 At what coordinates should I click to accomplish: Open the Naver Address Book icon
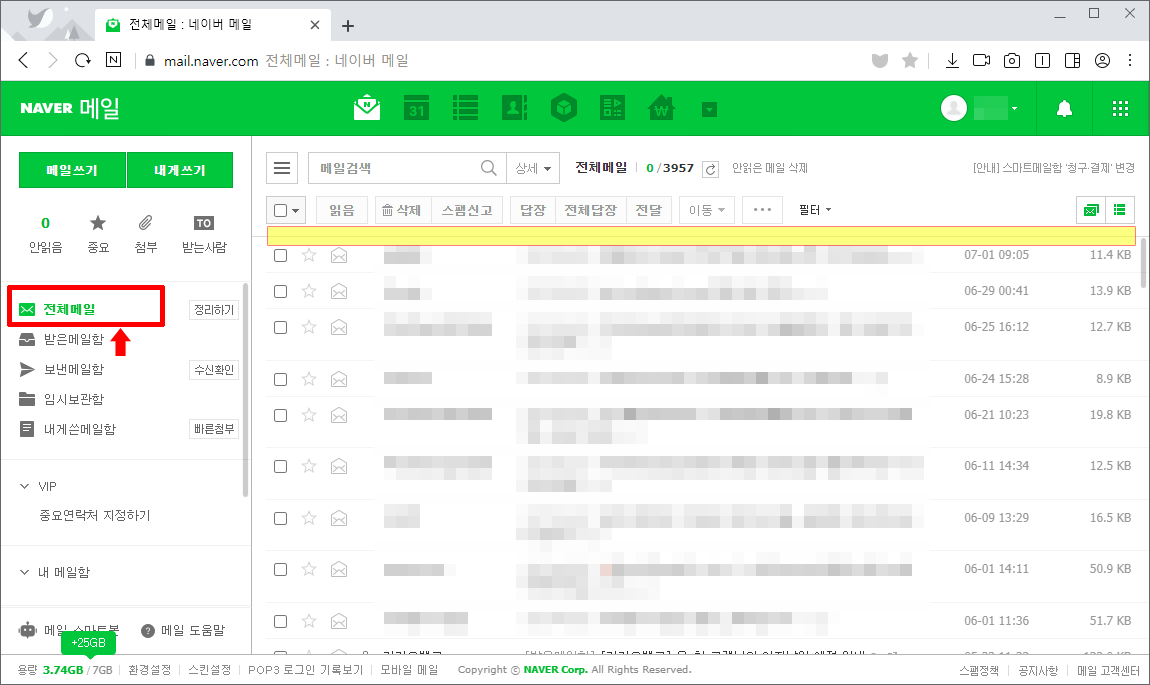point(514,108)
